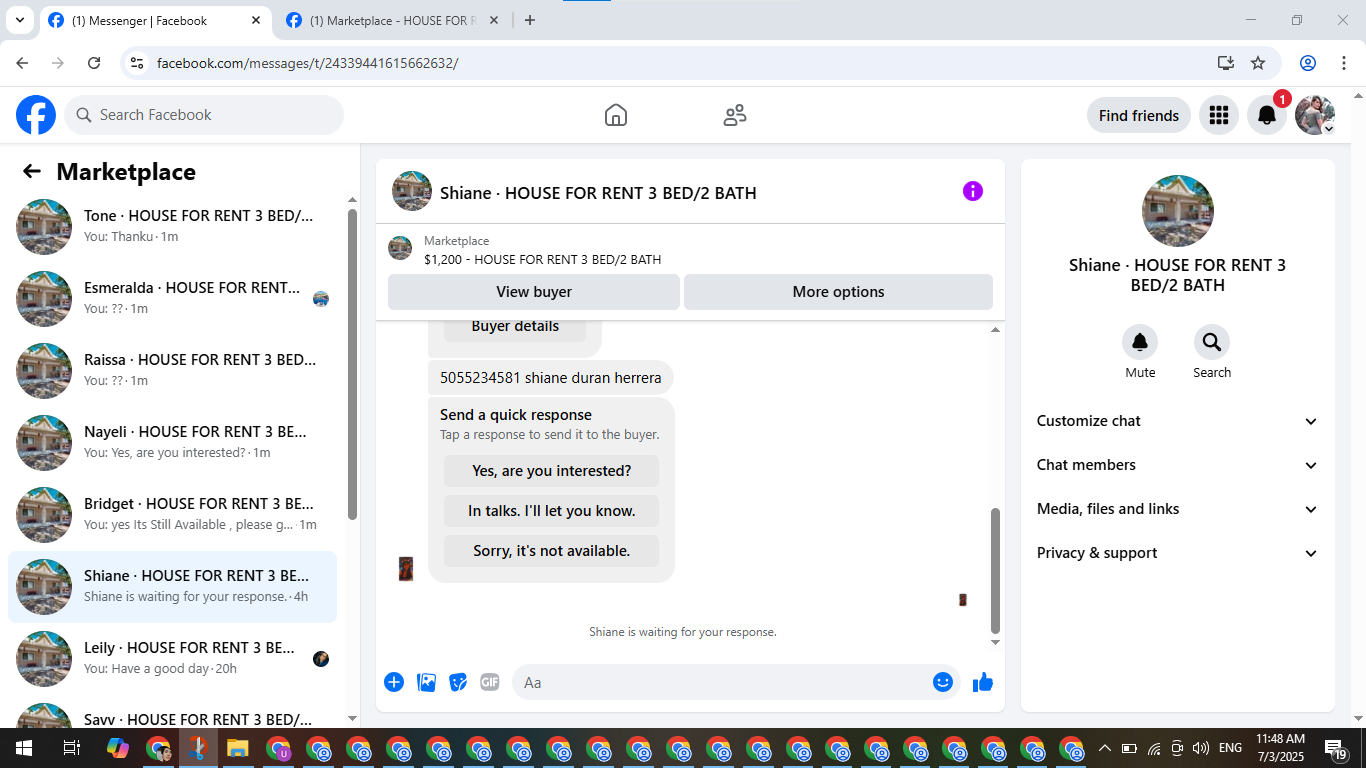Select the Messenger | Facebook browser tab

coord(155,20)
